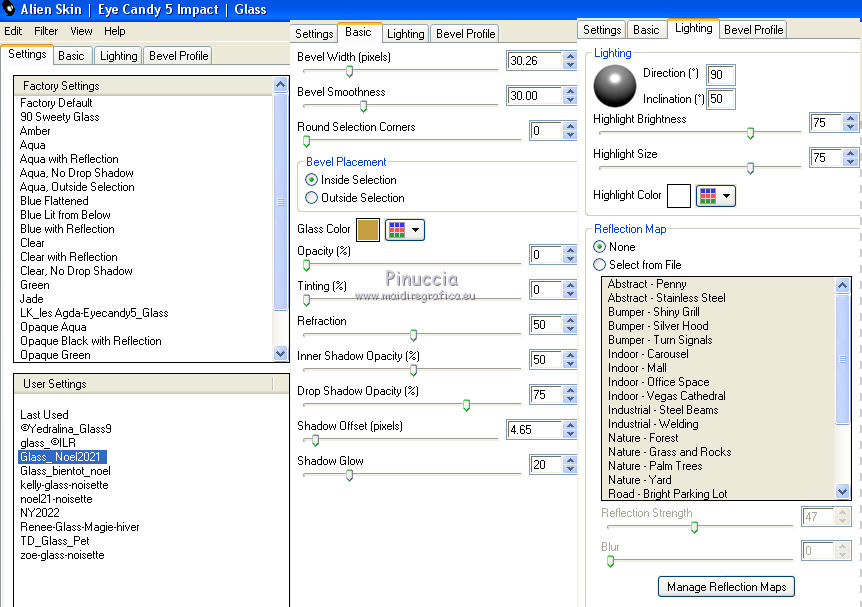Click Highlight Brightness spinner arrows

[850, 123]
